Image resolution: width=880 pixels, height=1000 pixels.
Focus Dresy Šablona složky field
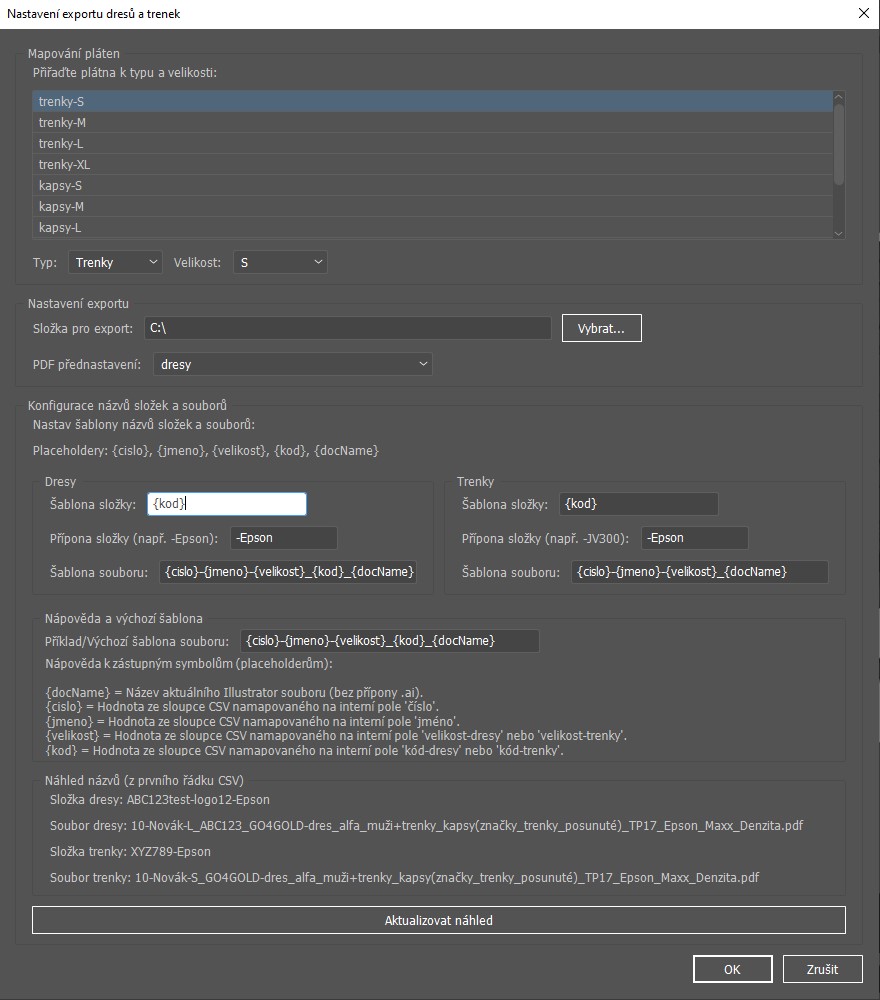coord(226,505)
